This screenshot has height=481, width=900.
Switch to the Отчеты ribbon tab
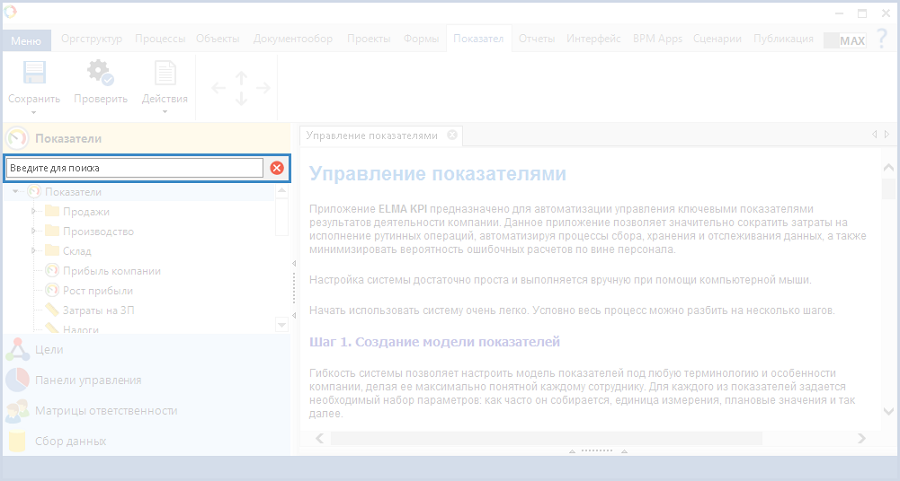(x=537, y=39)
